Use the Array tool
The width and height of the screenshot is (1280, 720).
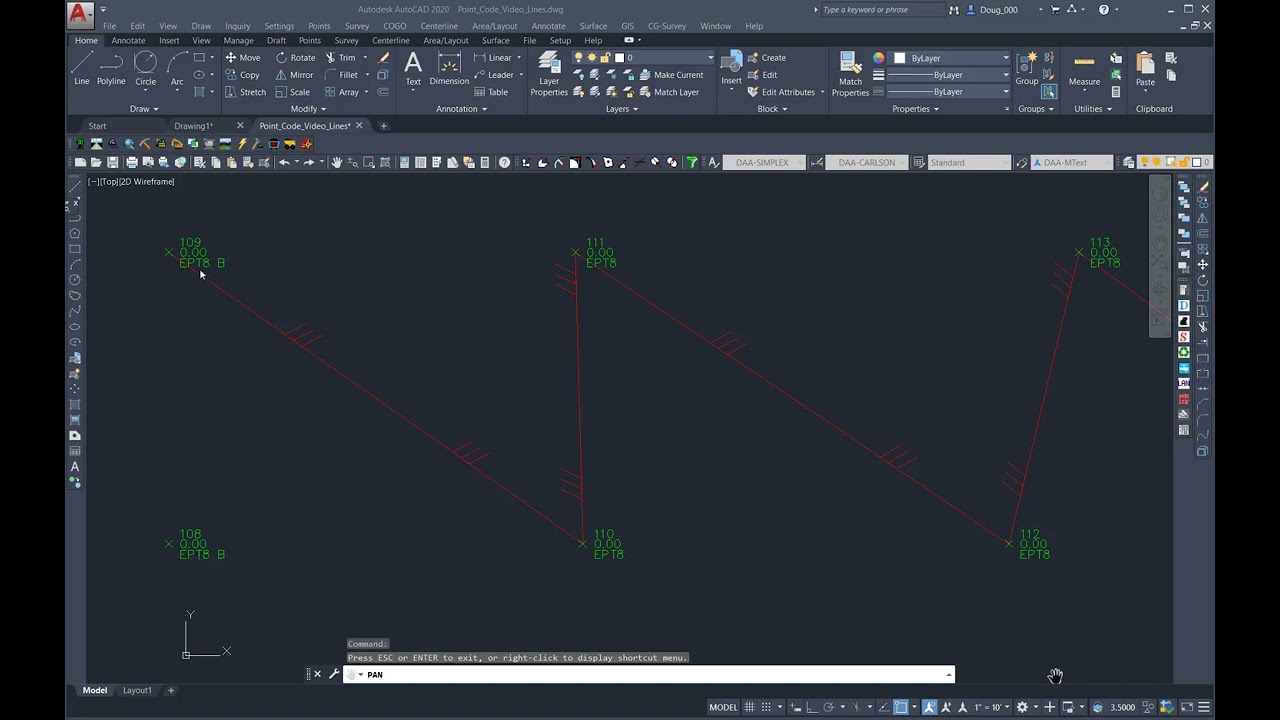342,92
